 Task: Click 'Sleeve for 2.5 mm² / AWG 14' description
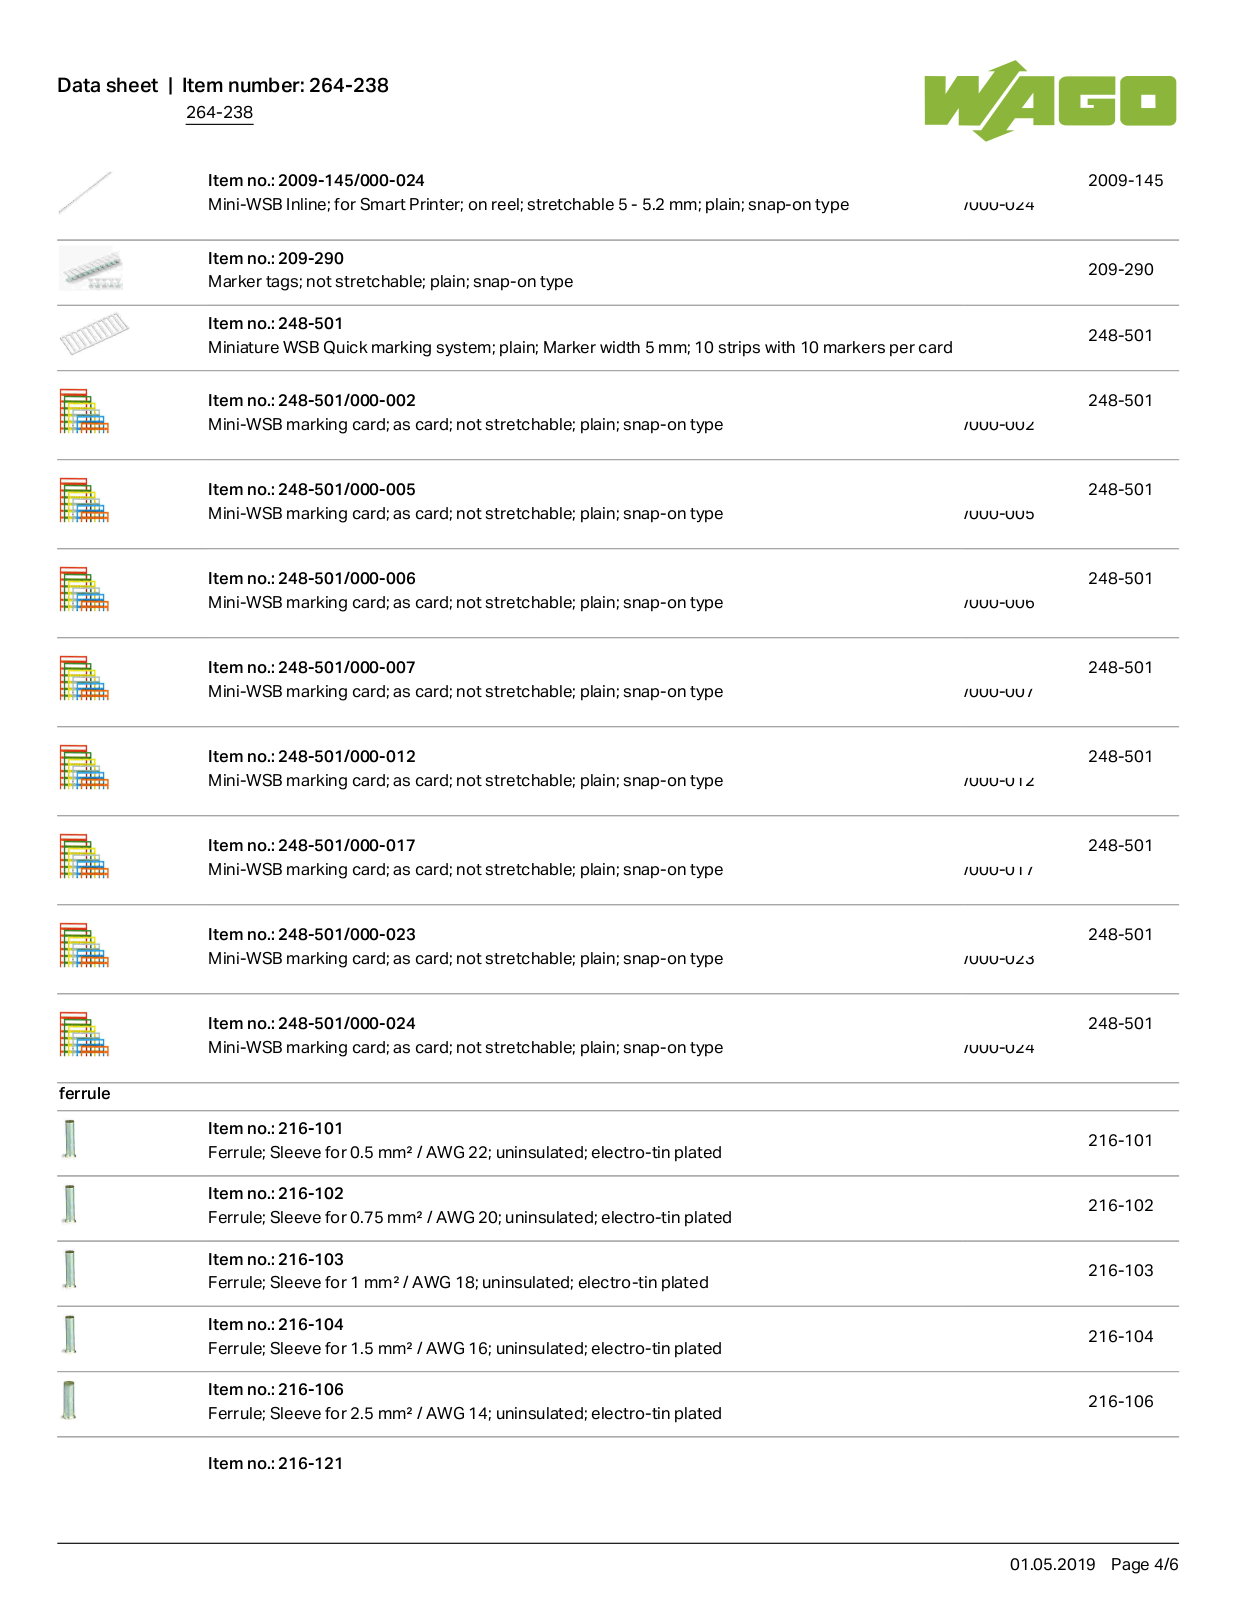click(465, 1414)
